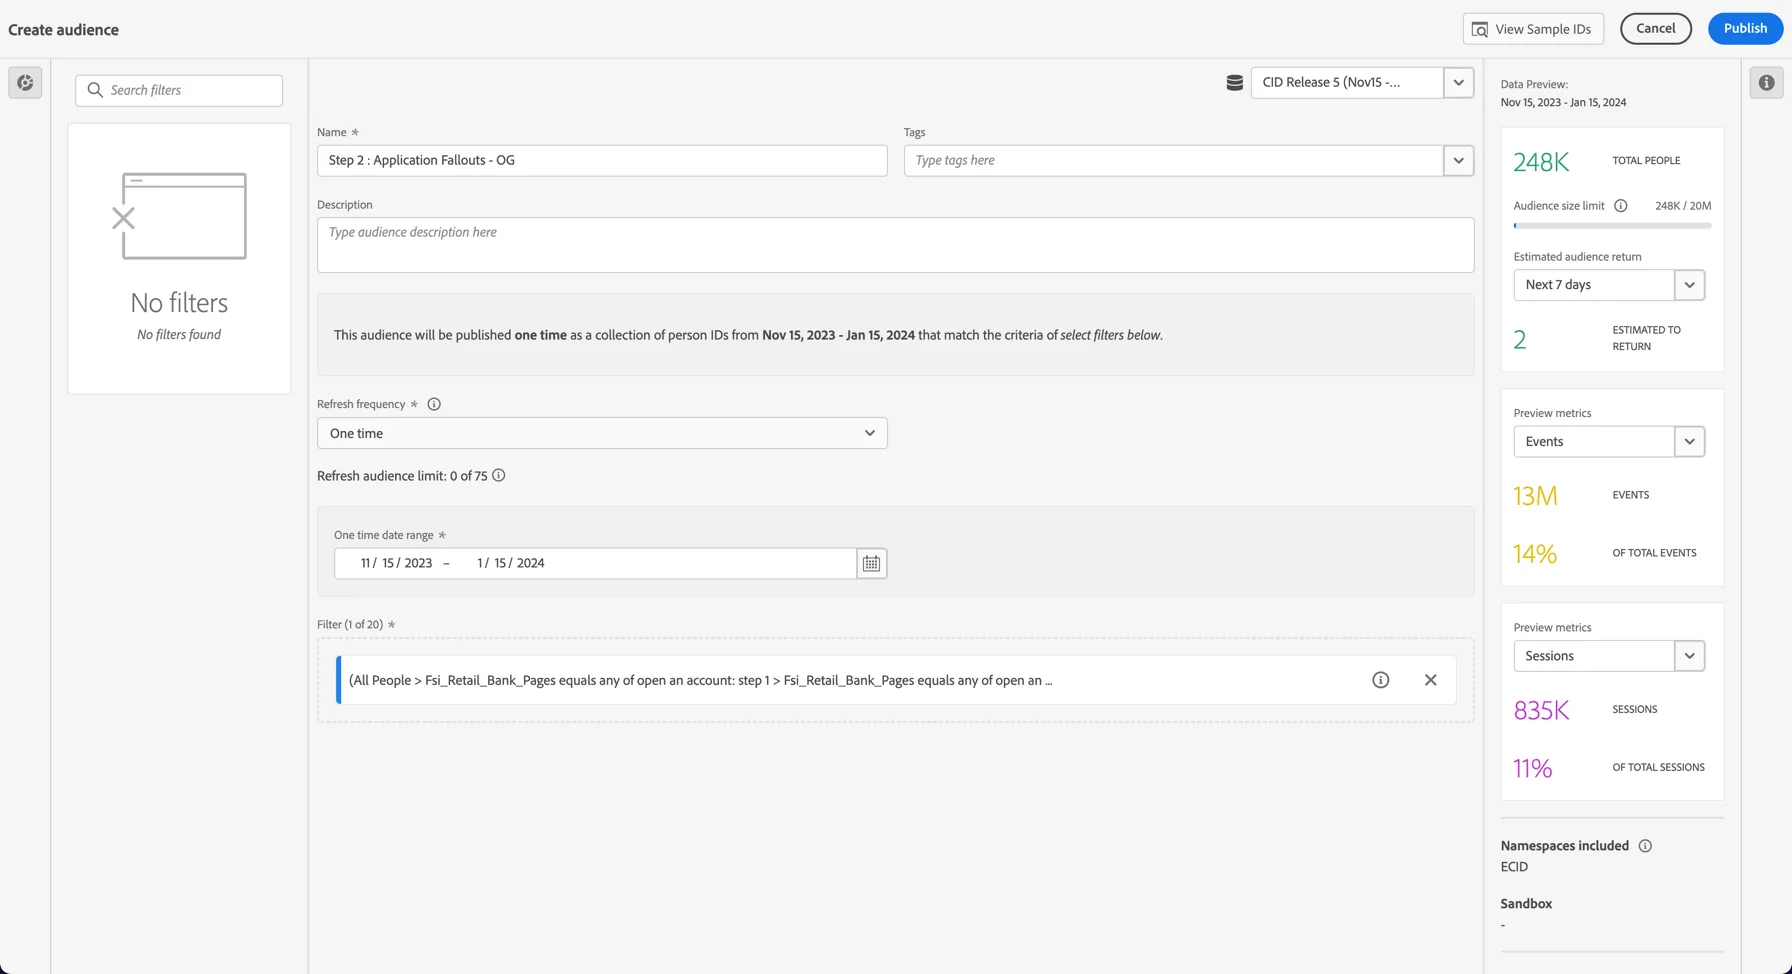The image size is (1792, 974).
Task: Click the ECID namespace text
Action: pyautogui.click(x=1514, y=867)
